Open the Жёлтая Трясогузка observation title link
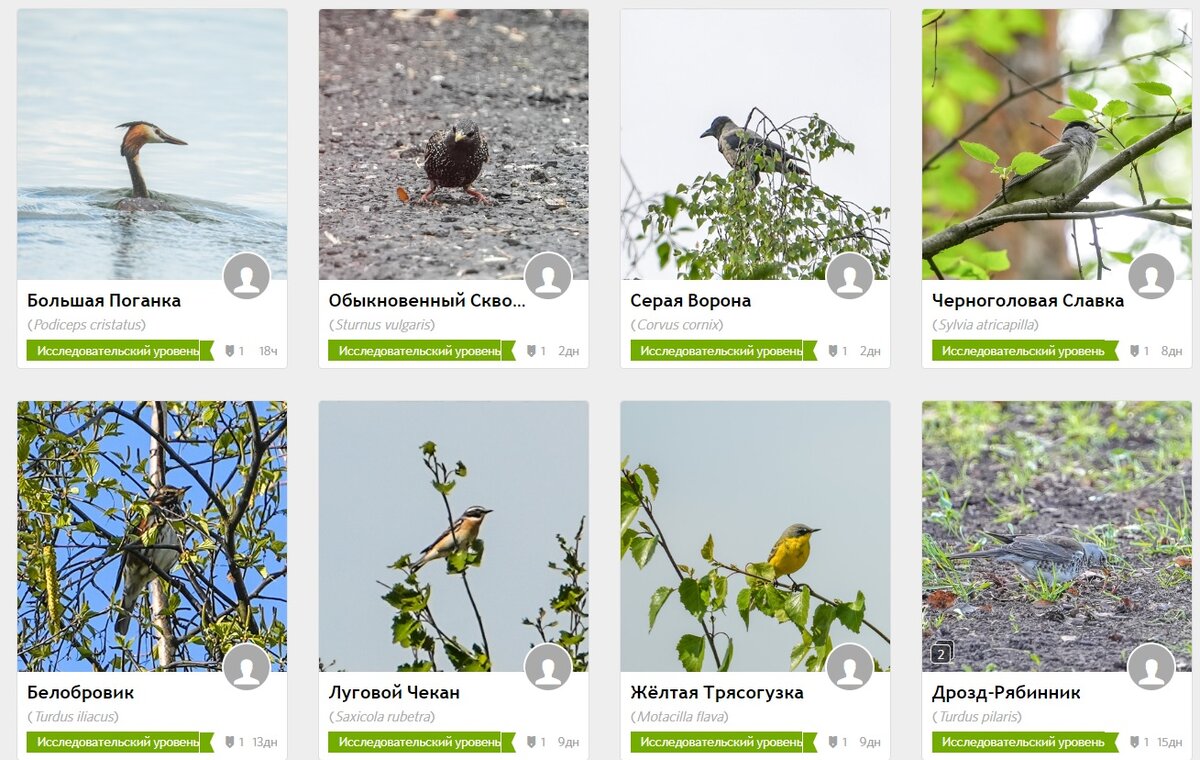 (717, 692)
